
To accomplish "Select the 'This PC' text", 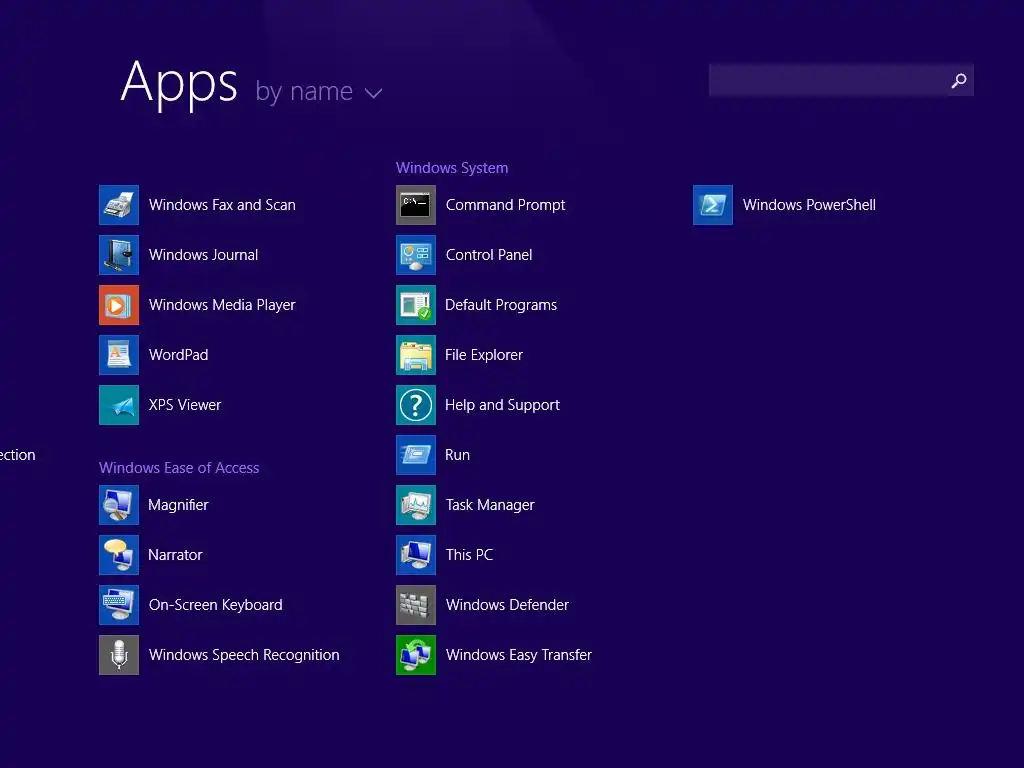I will [469, 555].
